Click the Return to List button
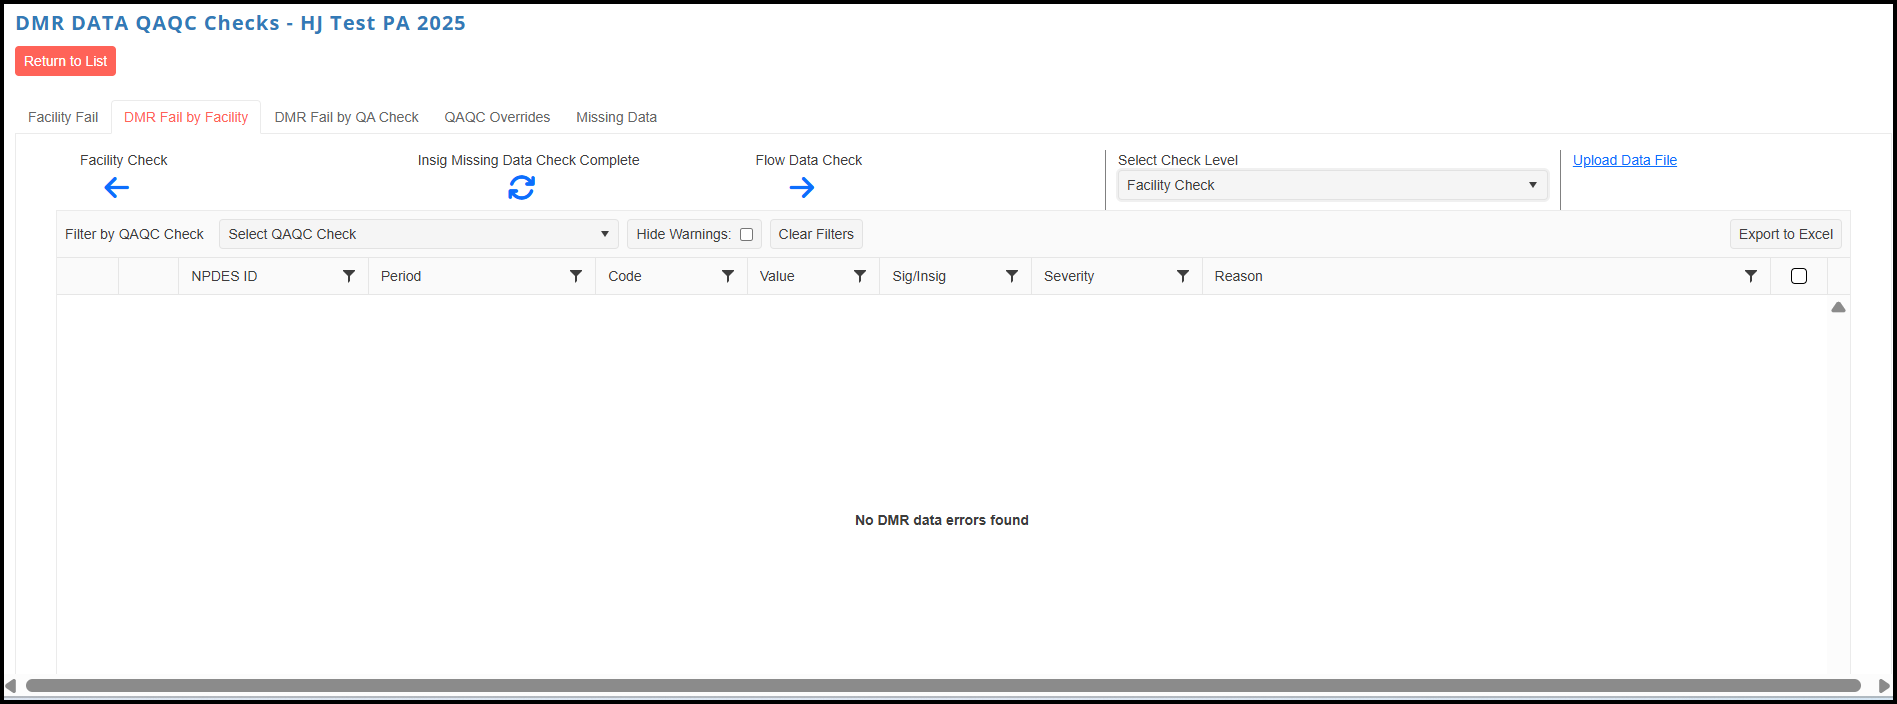The width and height of the screenshot is (1897, 704). click(x=65, y=61)
